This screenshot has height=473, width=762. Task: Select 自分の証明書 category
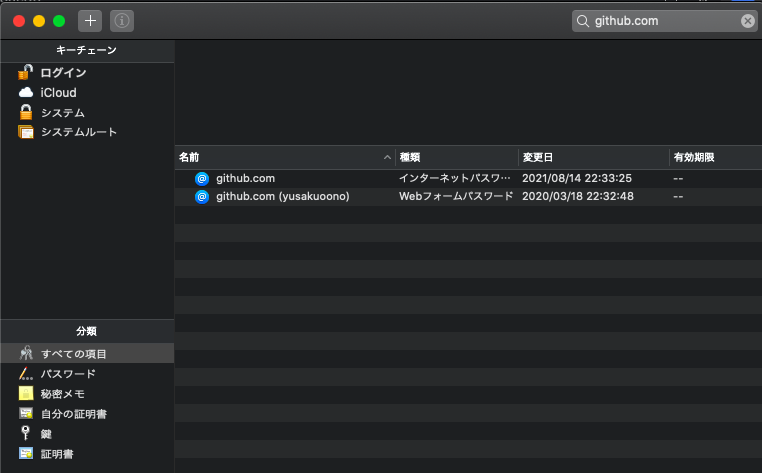coord(87,414)
